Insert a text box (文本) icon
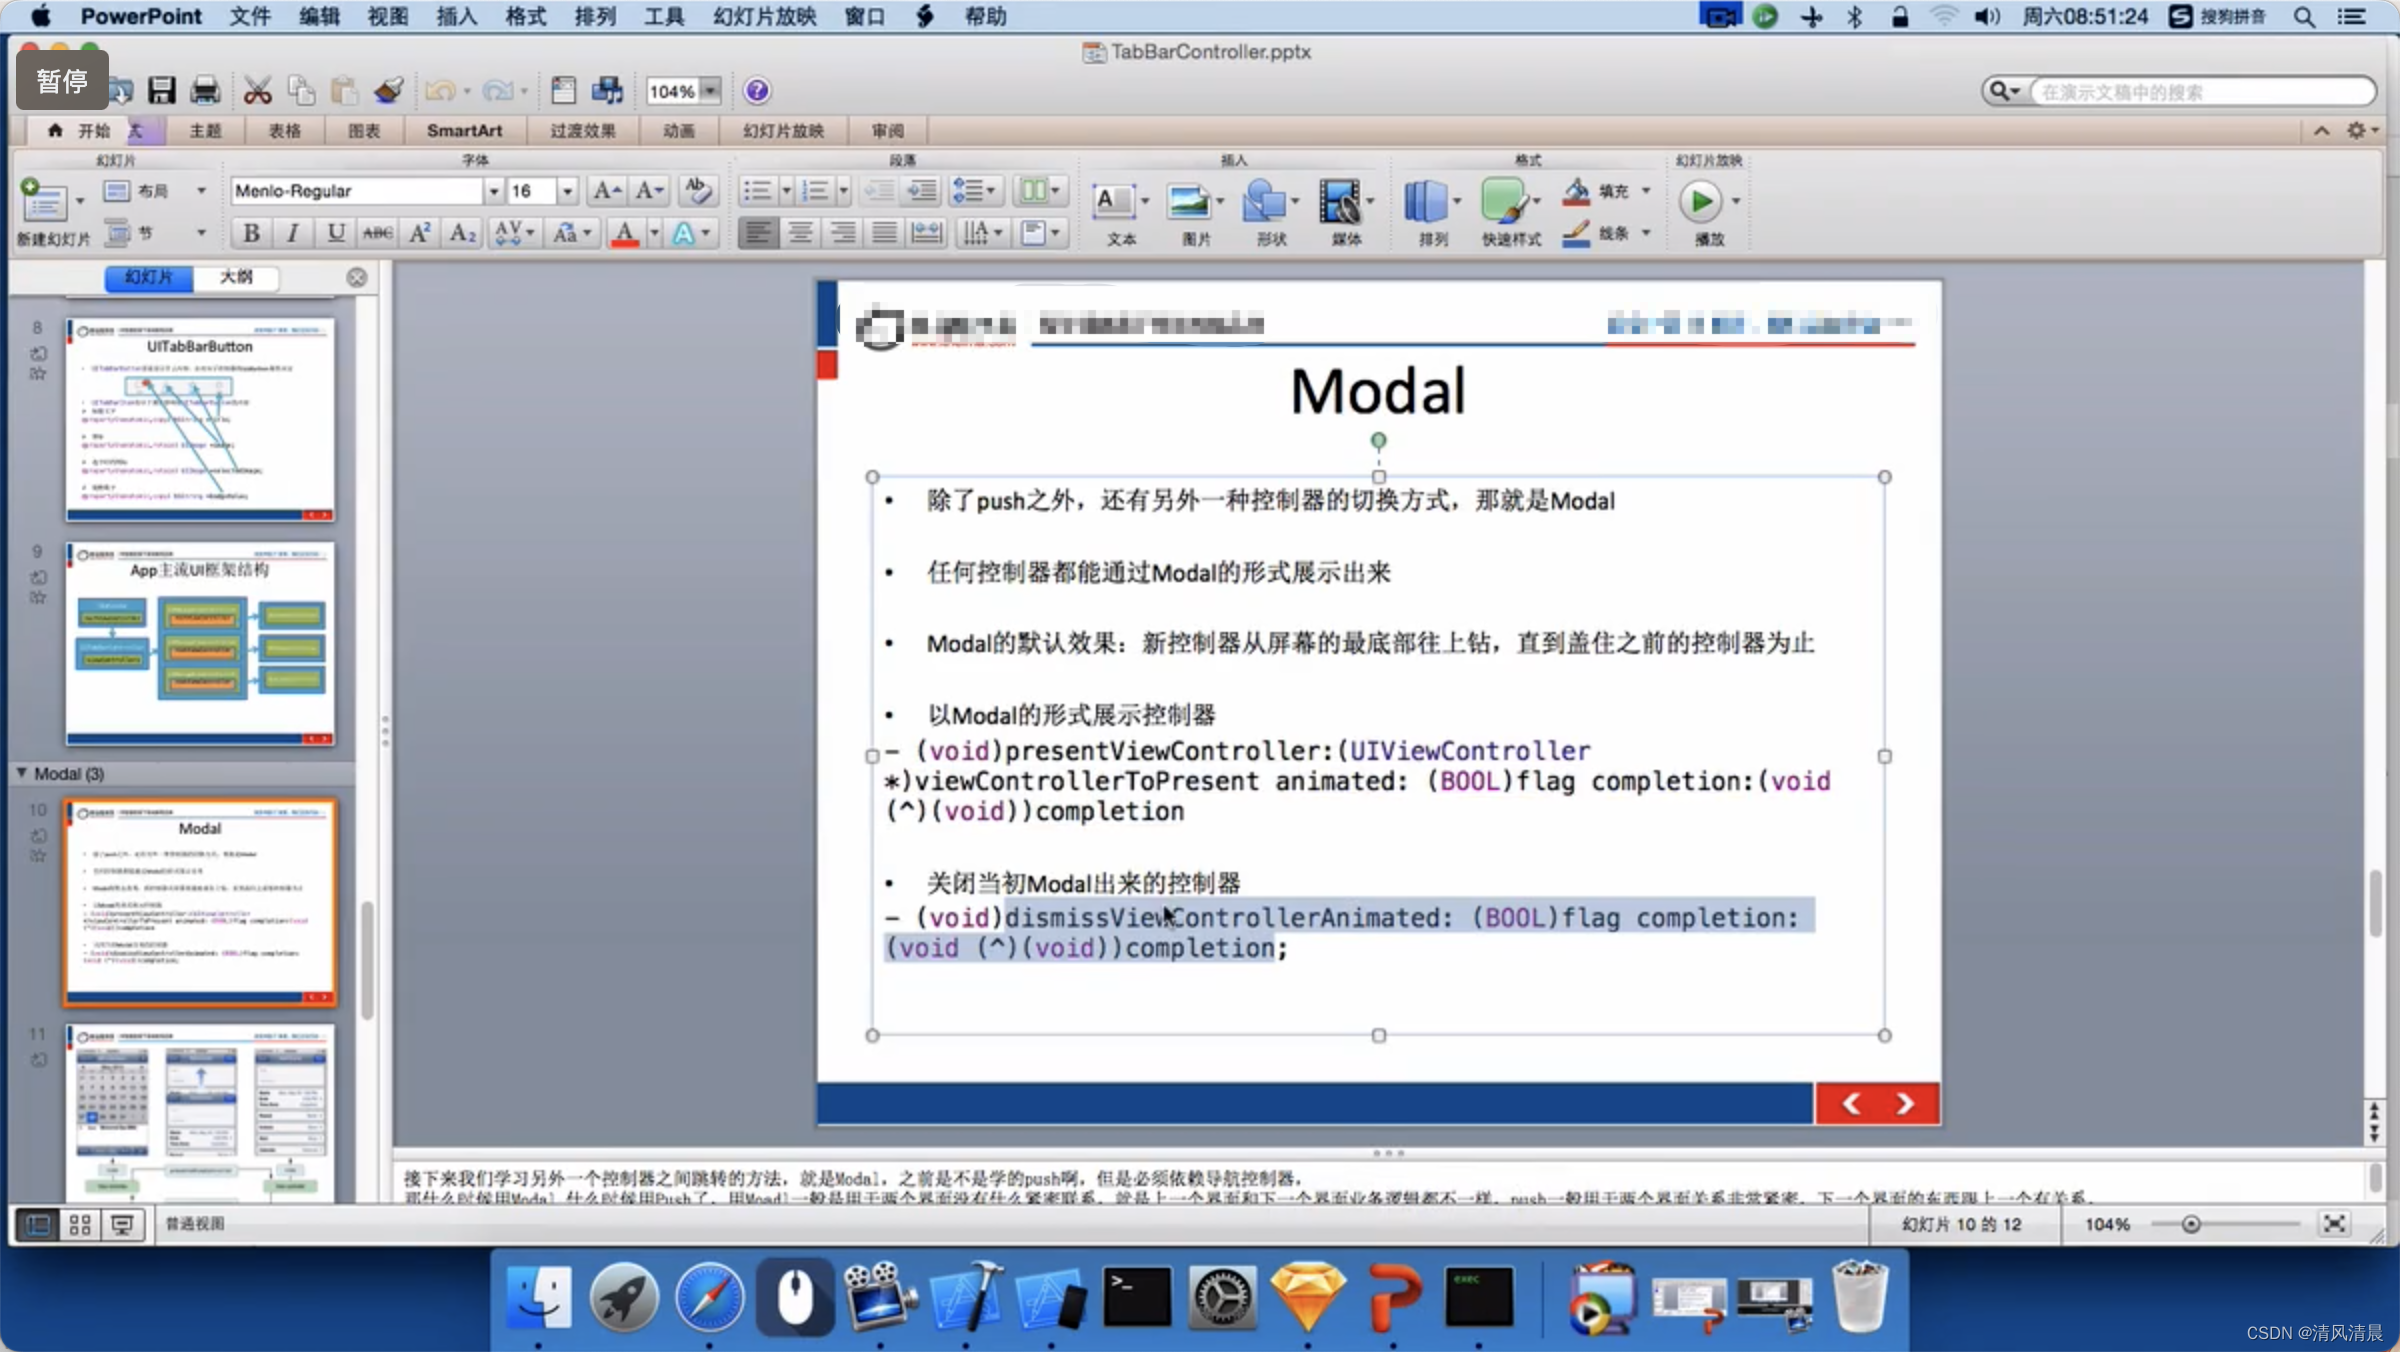 coord(1113,202)
